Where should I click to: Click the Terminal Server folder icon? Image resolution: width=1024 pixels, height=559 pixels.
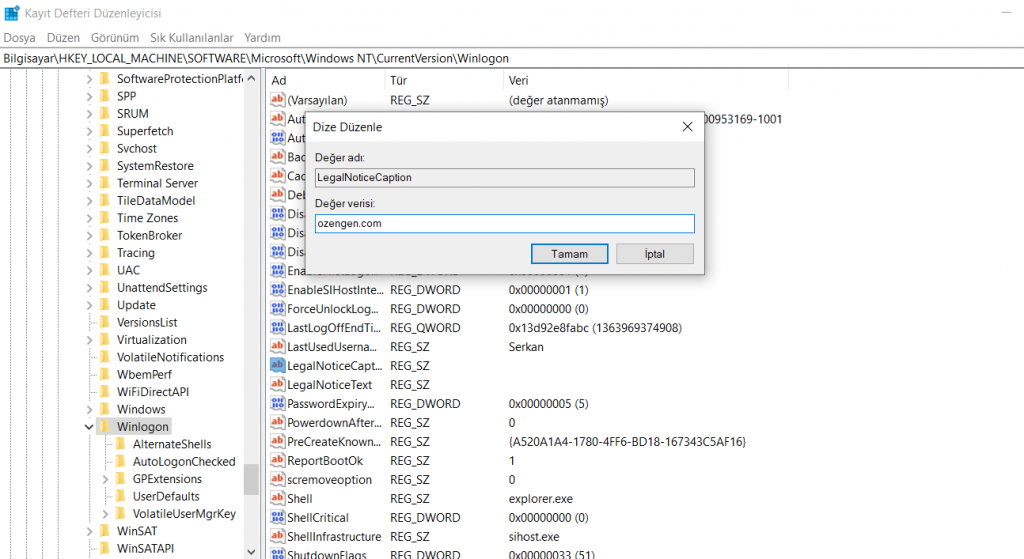[105, 183]
